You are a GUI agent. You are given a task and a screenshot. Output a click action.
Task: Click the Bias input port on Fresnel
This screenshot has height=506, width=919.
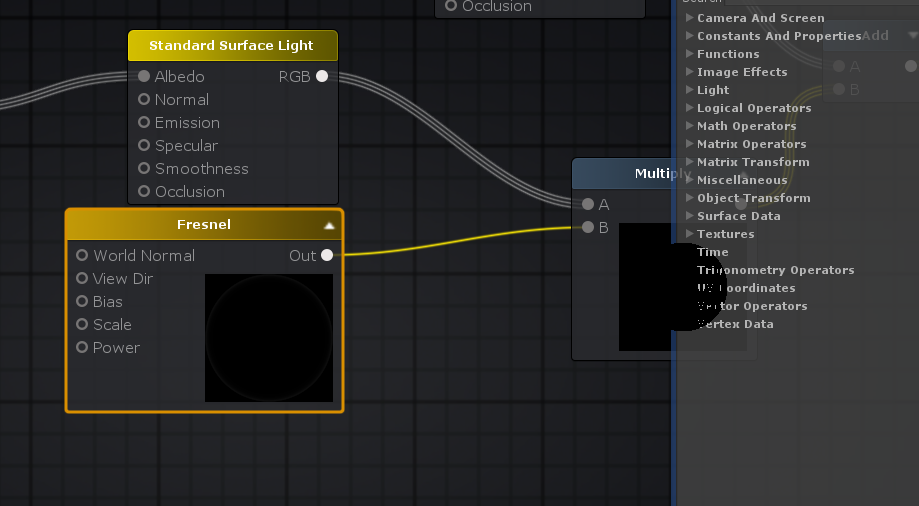pyautogui.click(x=82, y=301)
